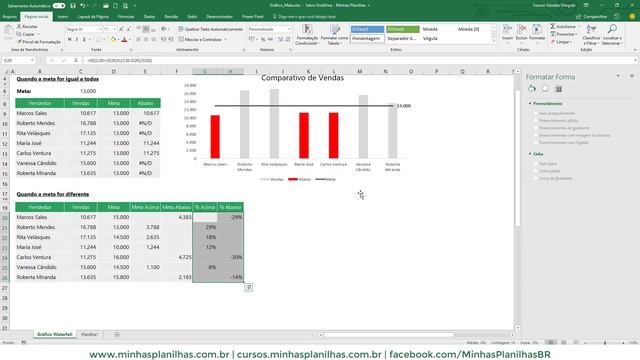The width and height of the screenshot is (640, 360).
Task: Open the Arquivo tab
Action: [x=9, y=16]
